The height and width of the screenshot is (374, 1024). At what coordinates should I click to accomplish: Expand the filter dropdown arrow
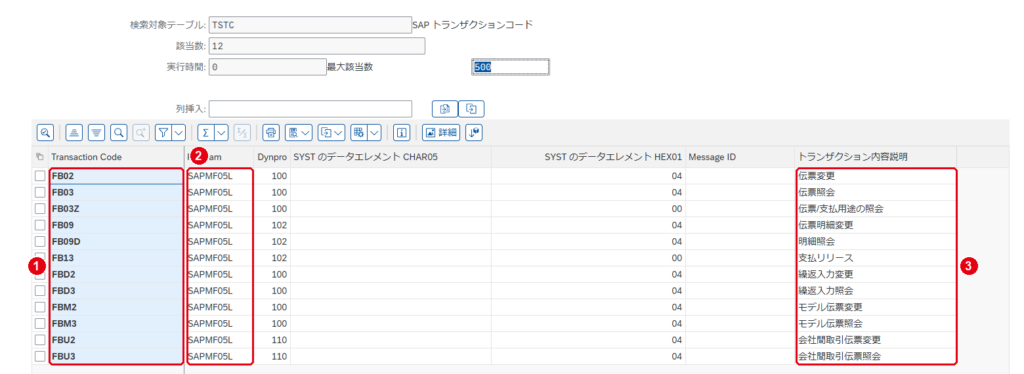178,132
